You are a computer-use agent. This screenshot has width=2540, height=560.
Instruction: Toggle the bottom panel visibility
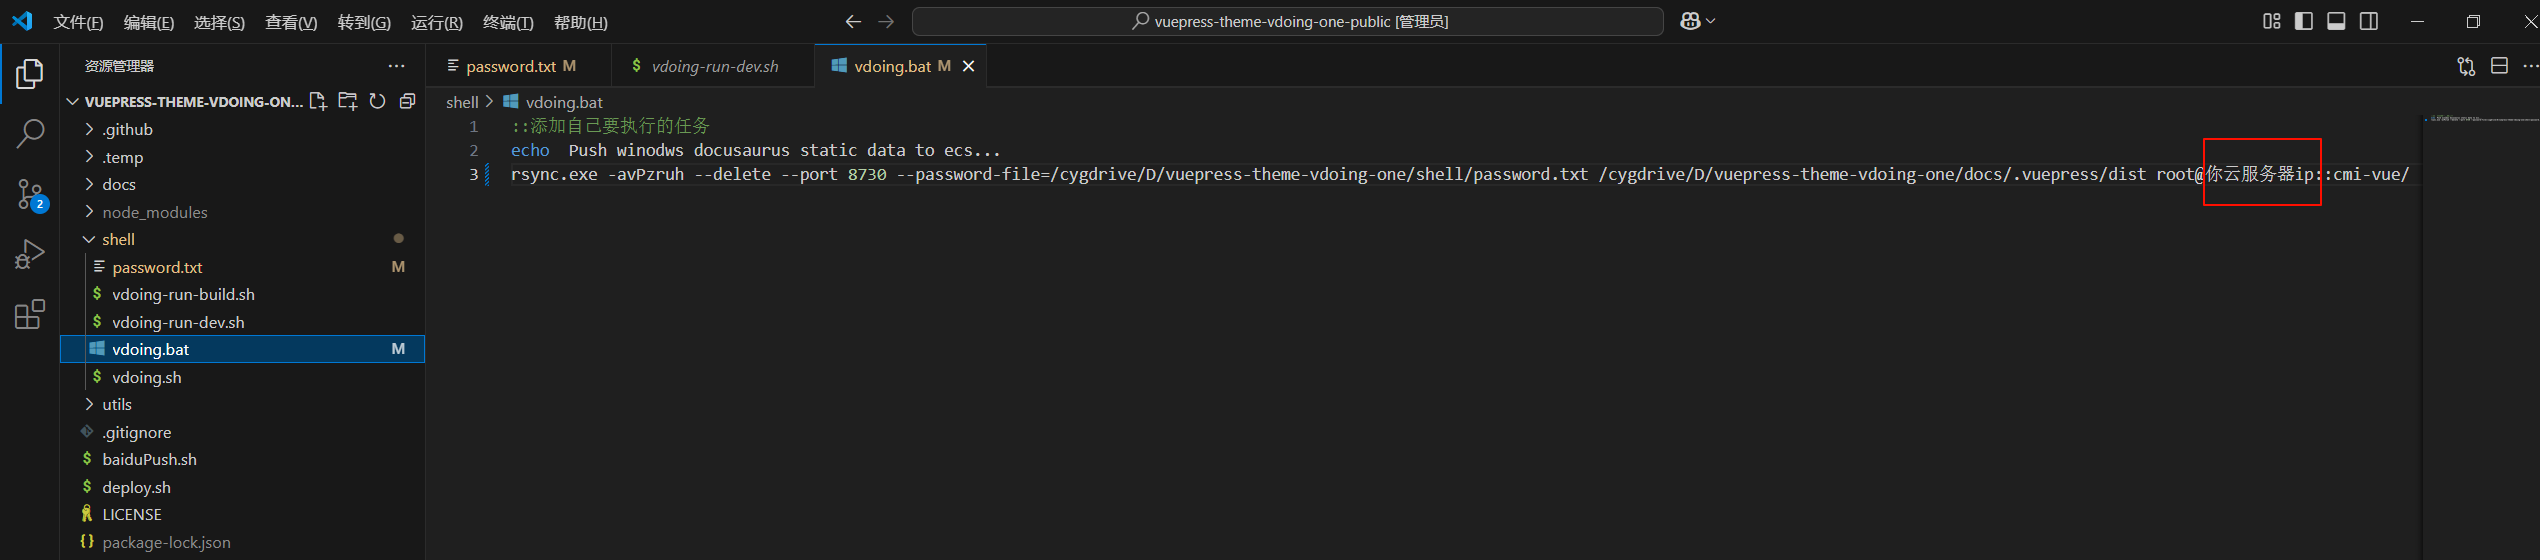tap(2336, 21)
